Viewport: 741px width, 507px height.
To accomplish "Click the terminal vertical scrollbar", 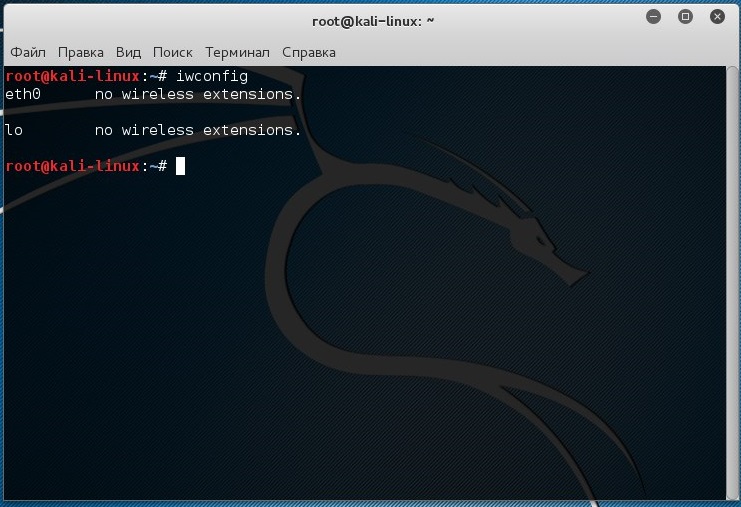I will 732,283.
